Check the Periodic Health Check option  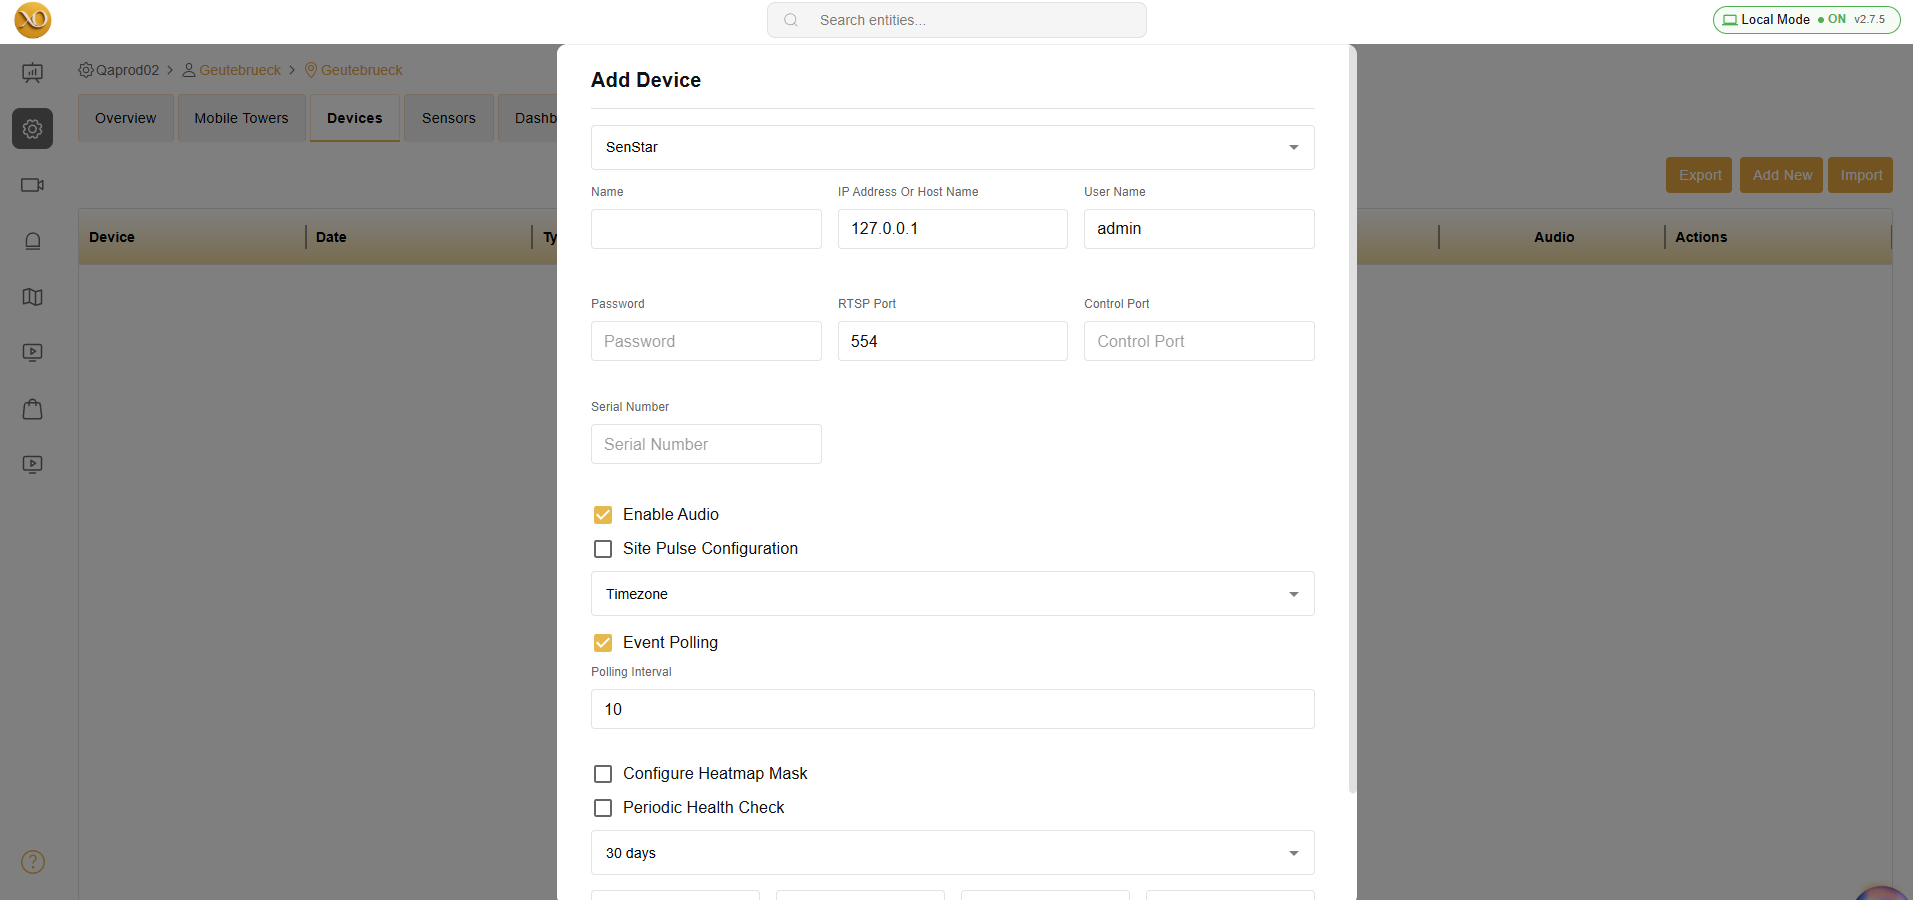pos(603,807)
